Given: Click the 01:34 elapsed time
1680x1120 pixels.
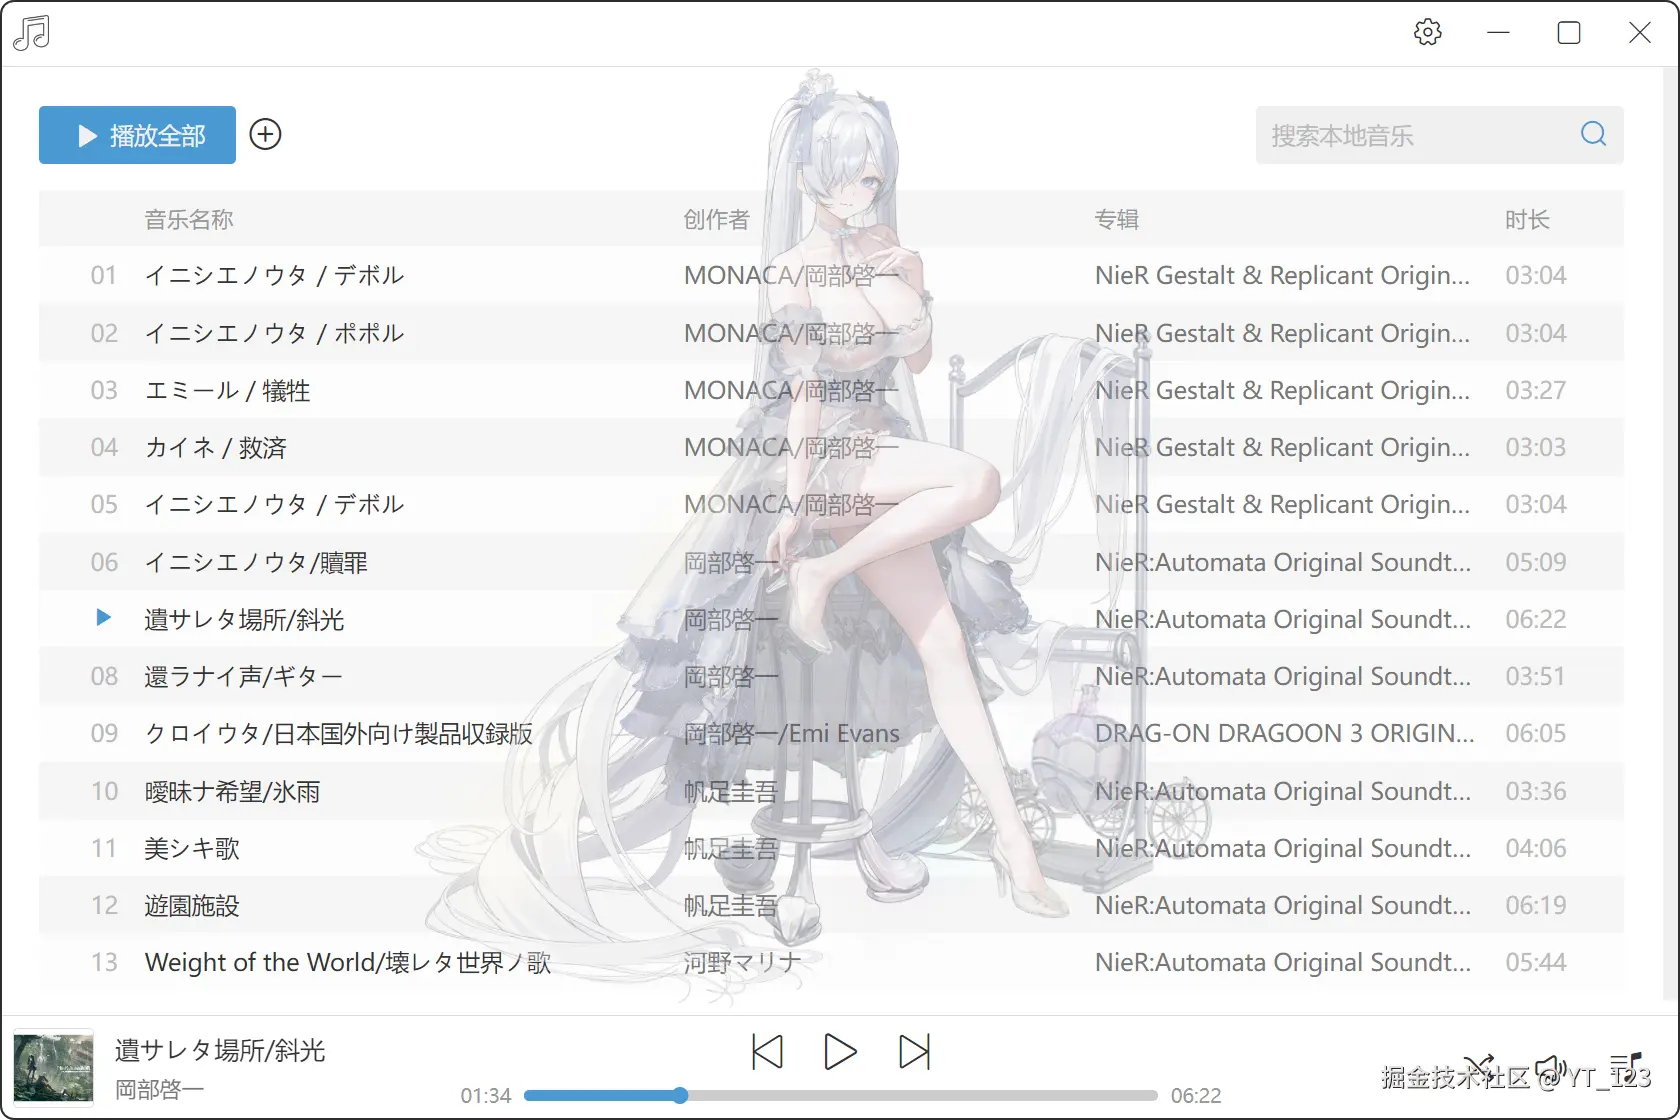Looking at the screenshot, I should click(x=486, y=1096).
